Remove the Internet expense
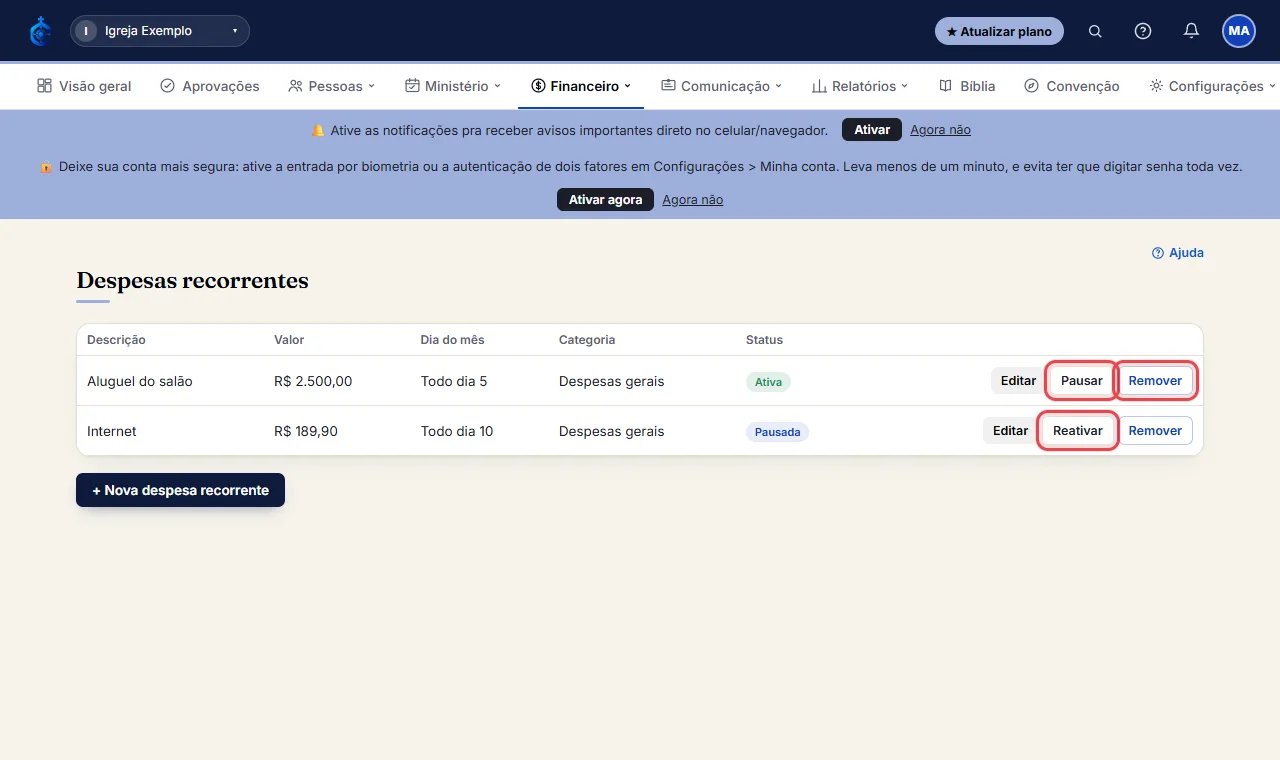Viewport: 1280px width, 760px height. click(x=1155, y=431)
